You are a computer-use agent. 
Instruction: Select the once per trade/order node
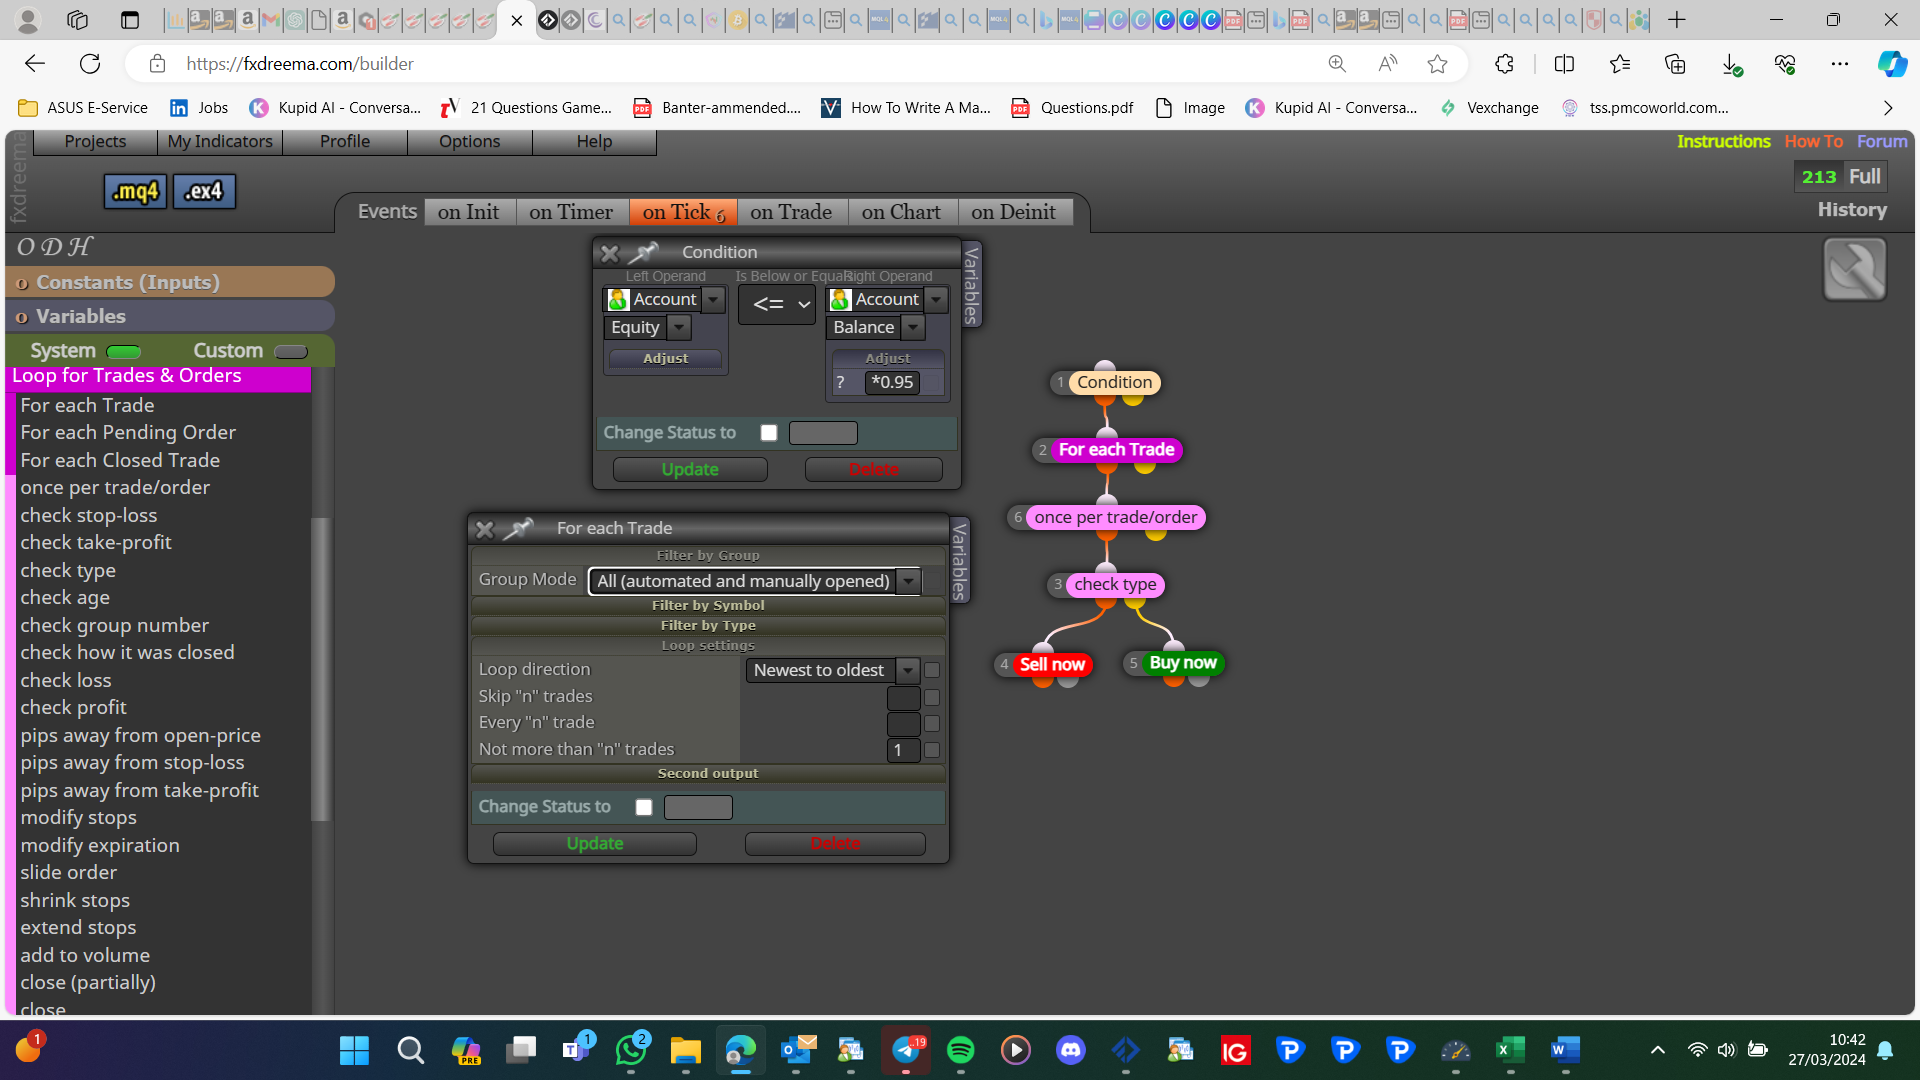[x=1115, y=517]
